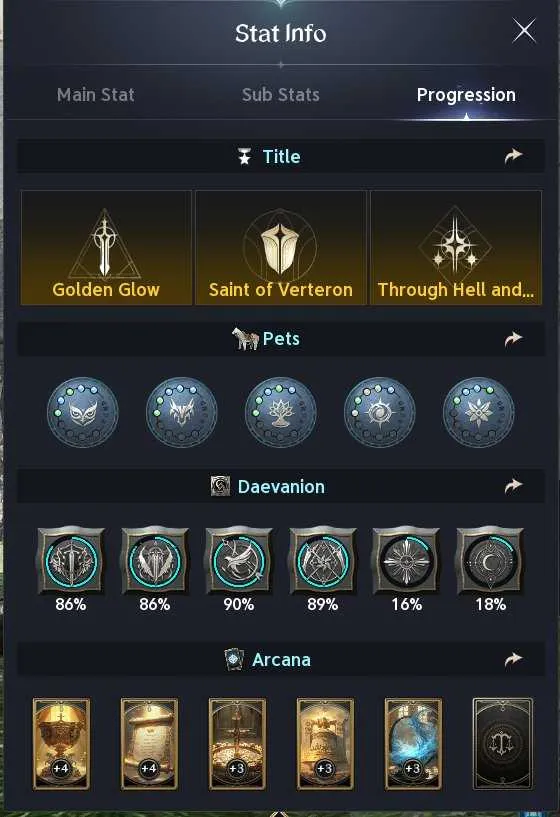This screenshot has width=560, height=817.
Task: Select the Through Hell and... title
Action: (x=456, y=247)
